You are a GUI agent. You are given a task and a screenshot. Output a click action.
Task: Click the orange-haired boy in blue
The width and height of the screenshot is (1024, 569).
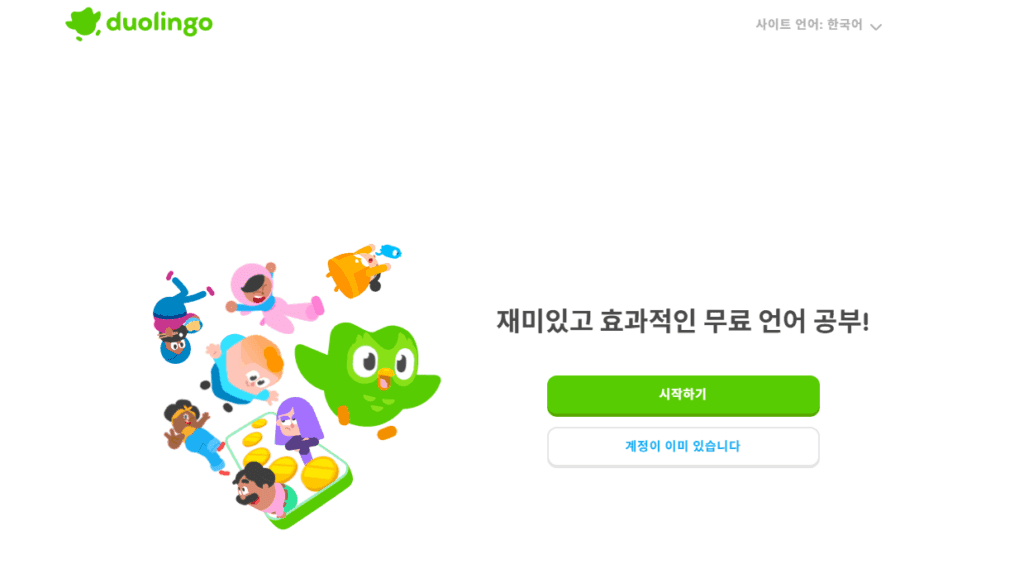244,371
